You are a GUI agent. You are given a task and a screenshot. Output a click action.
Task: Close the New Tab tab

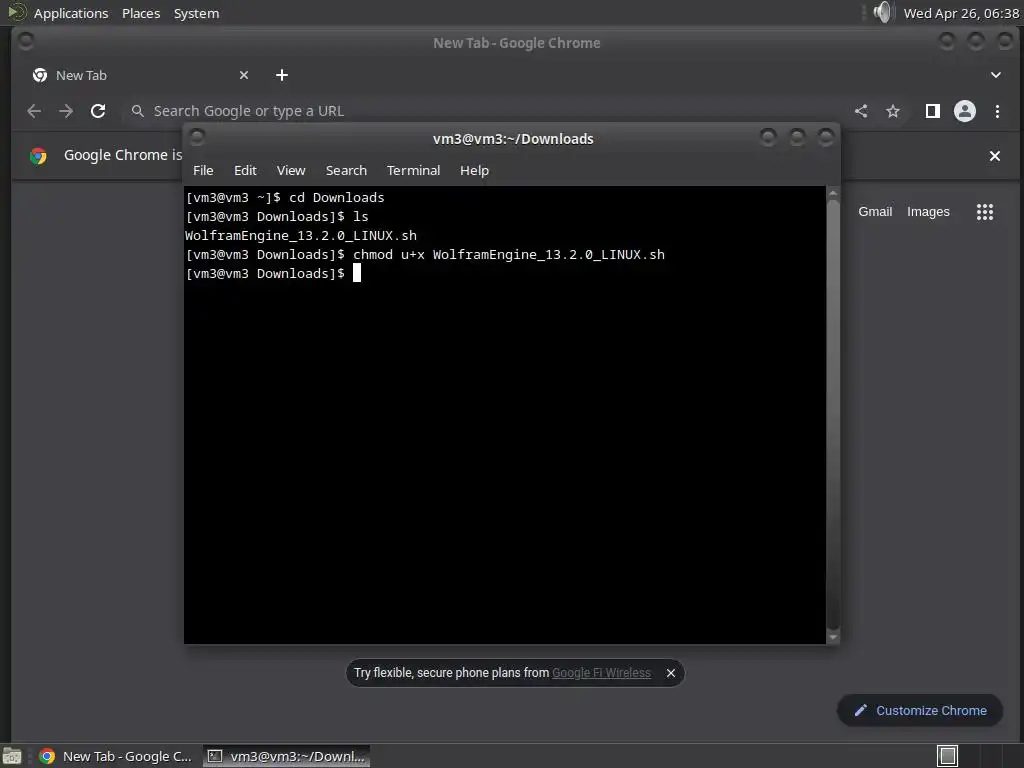pyautogui.click(x=244, y=75)
